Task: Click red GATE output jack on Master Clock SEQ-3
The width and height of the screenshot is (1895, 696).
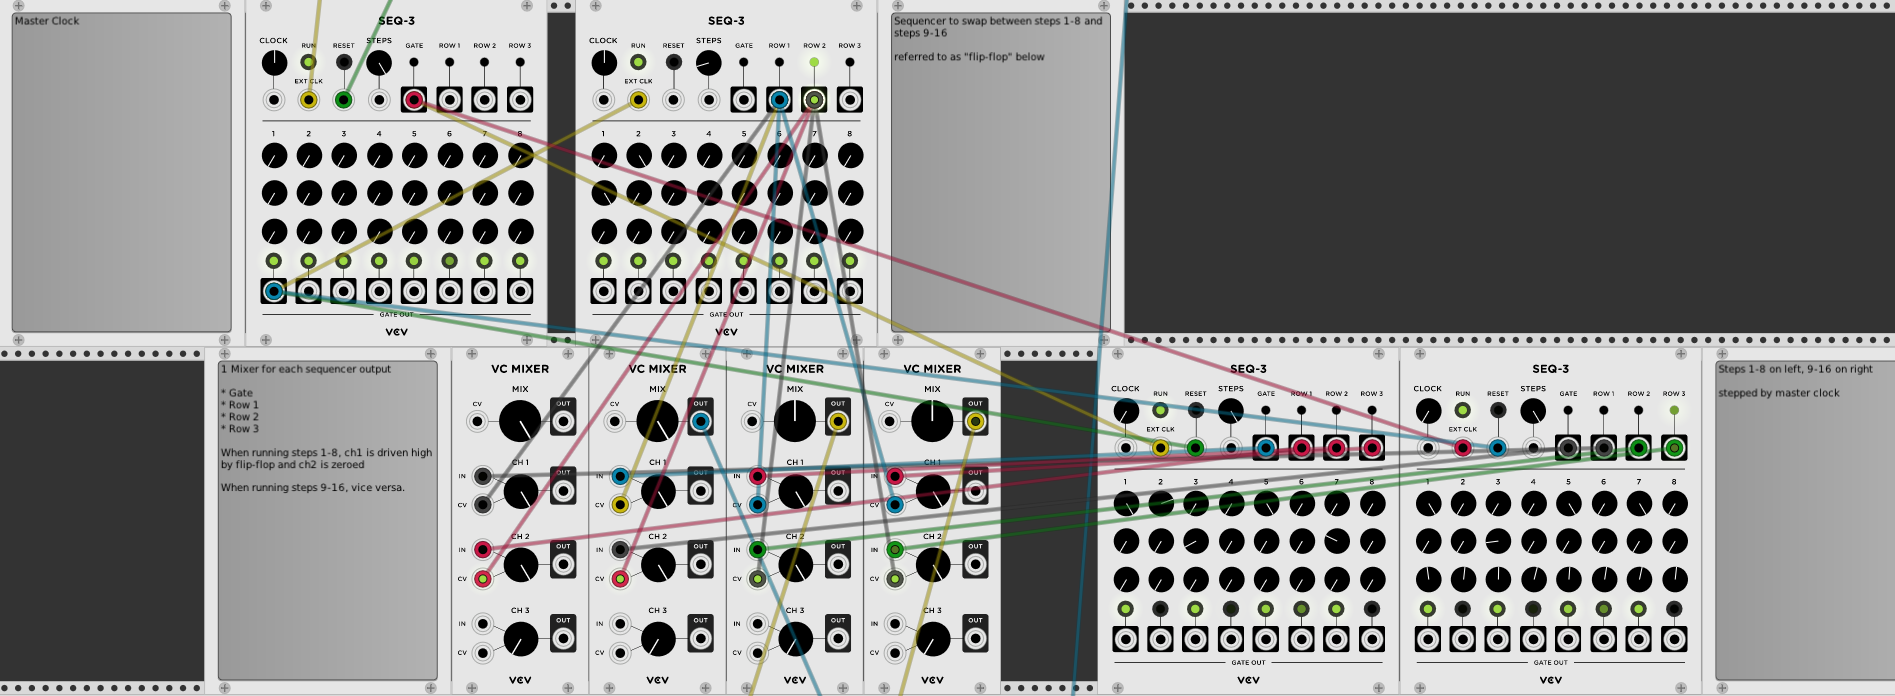Action: coord(414,100)
